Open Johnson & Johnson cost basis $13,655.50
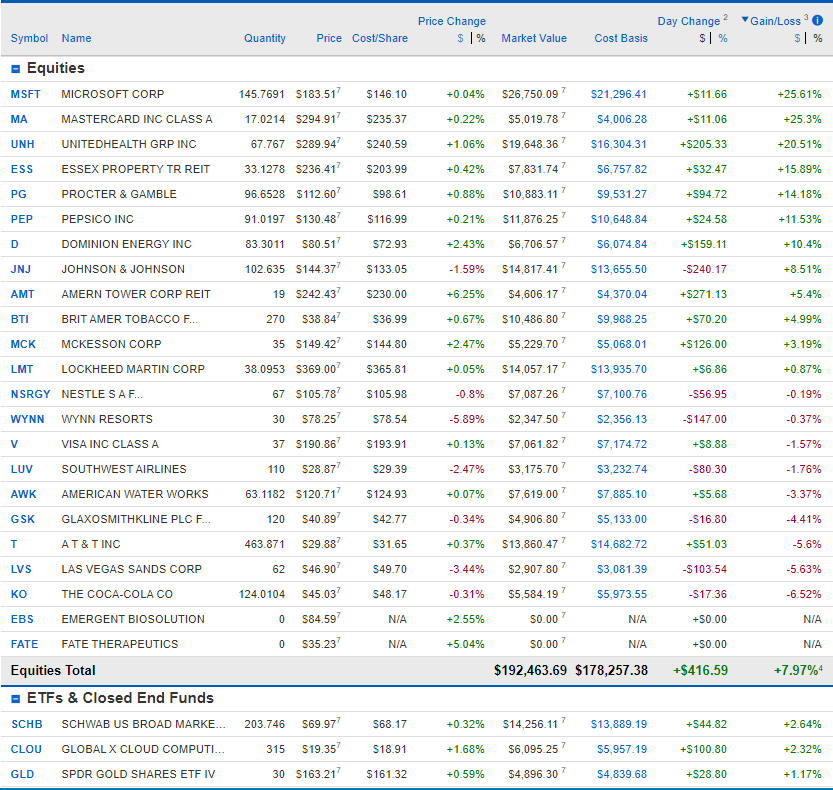 [x=619, y=269]
